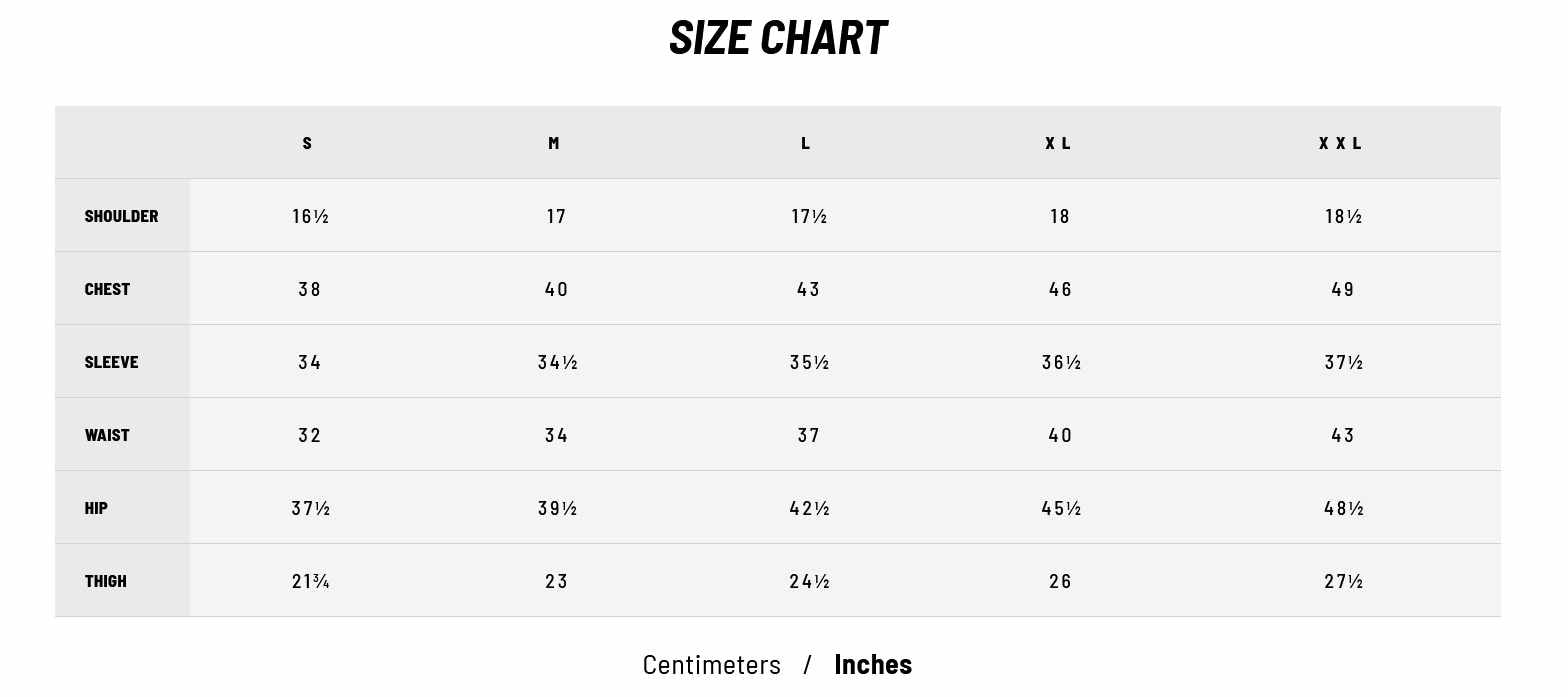Click the 16½ shoulder value for S

click(310, 216)
